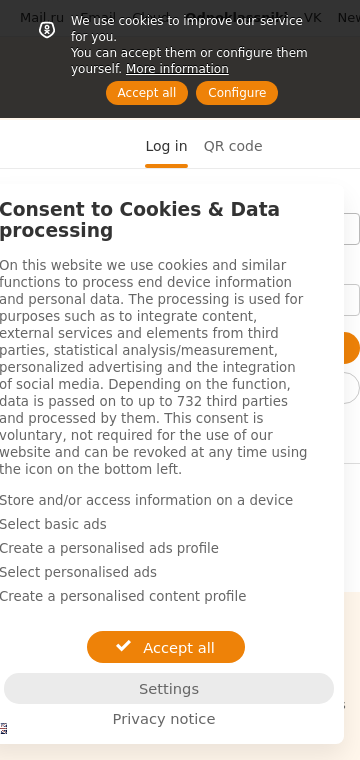
Task: Select 'Create a personalised ads profile' purpose
Action: click(x=109, y=548)
